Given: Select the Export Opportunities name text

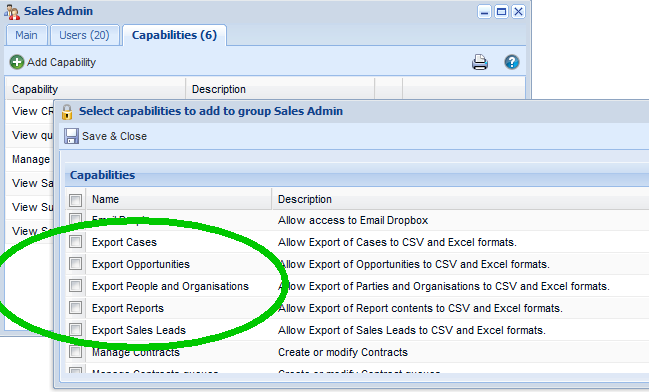Looking at the screenshot, I should [141, 264].
